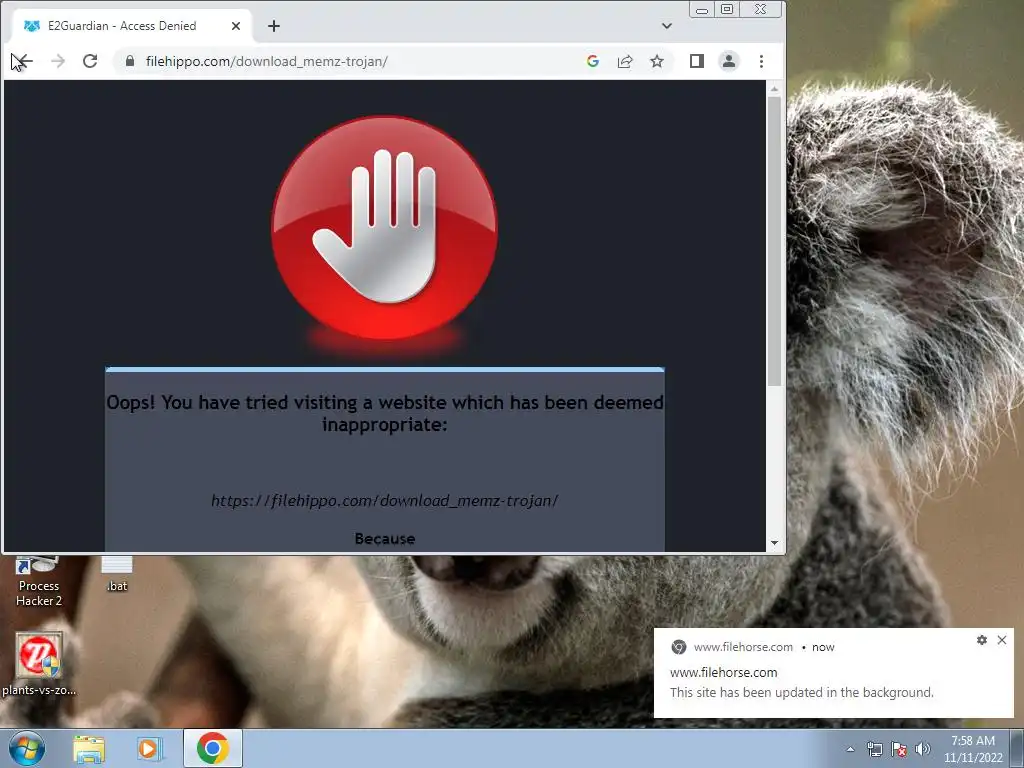Screen dimensions: 1024x768
Task: Open the Chrome profile avatar menu
Action: [x=729, y=61]
